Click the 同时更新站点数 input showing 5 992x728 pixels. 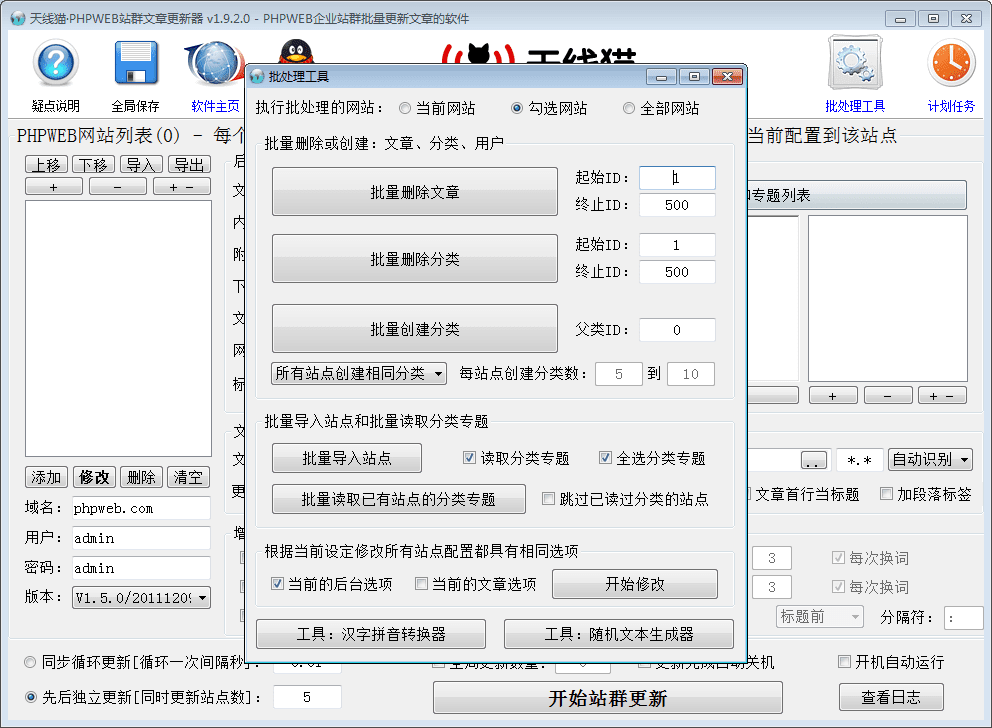pyautogui.click(x=307, y=697)
